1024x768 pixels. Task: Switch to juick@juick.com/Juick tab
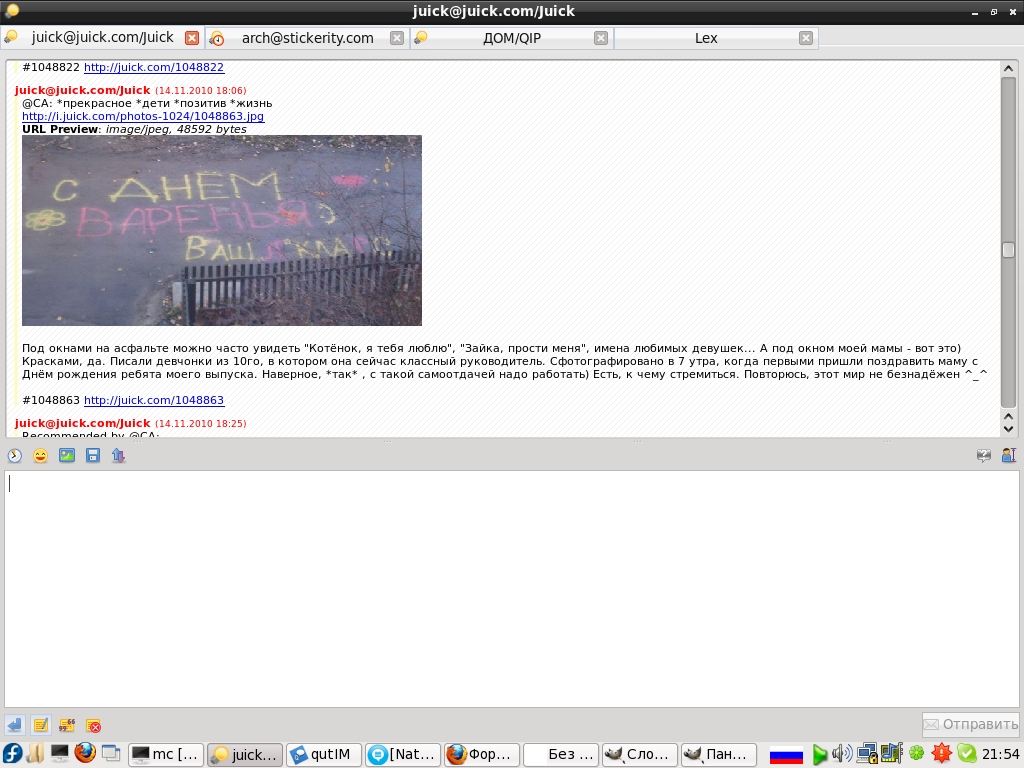[103, 37]
